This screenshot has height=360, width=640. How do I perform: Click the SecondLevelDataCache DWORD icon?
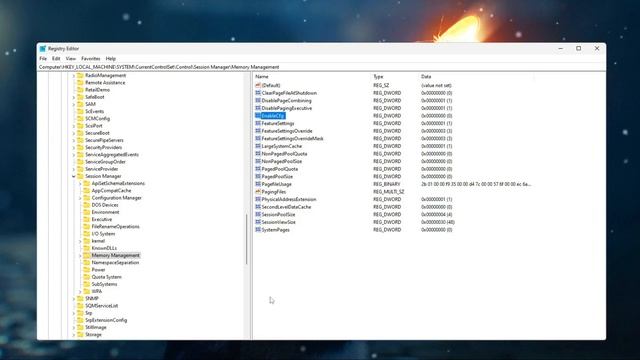point(258,207)
